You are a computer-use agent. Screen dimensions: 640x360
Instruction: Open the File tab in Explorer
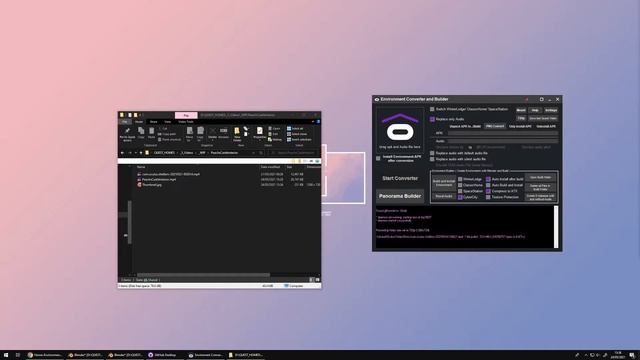point(124,122)
